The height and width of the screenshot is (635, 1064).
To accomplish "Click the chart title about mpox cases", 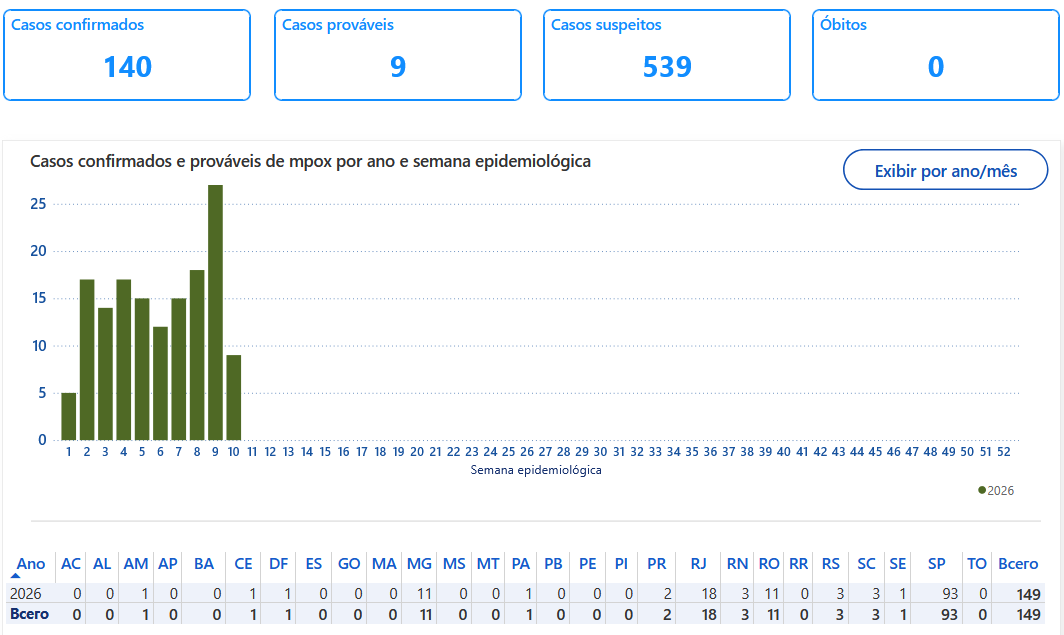I will 310,161.
